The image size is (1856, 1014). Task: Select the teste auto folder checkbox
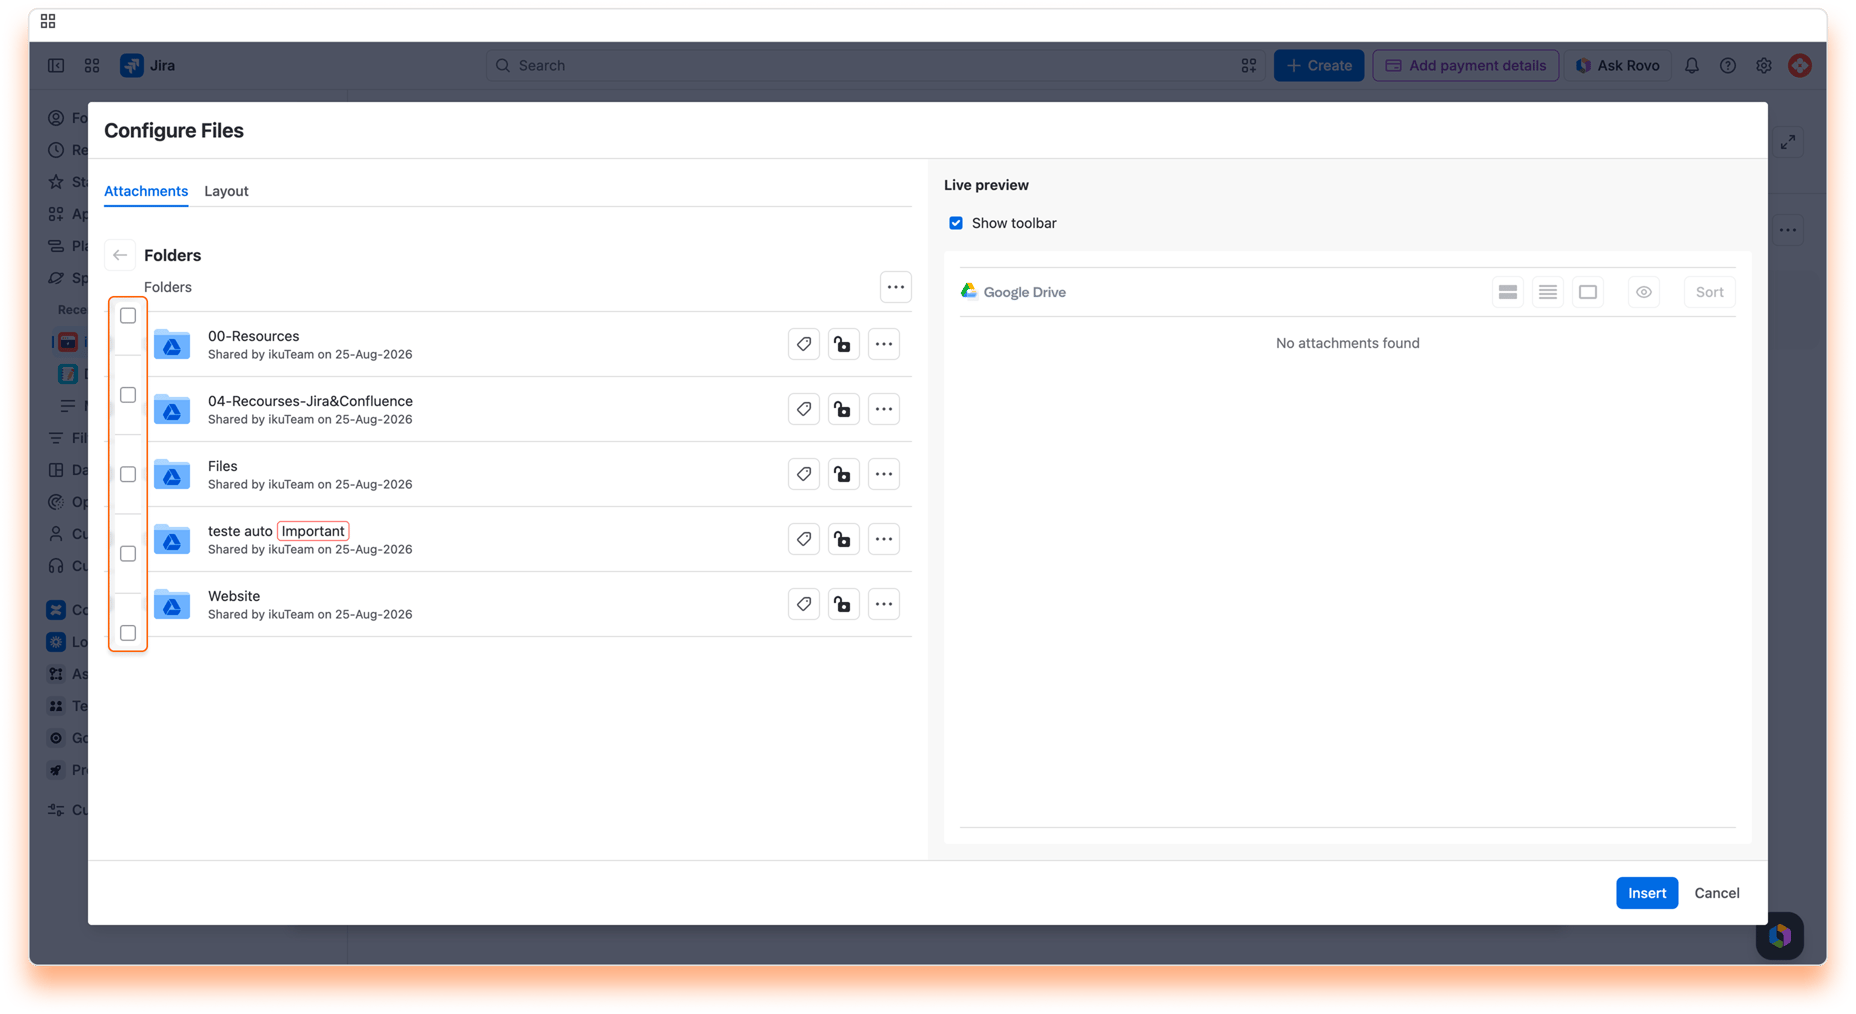click(128, 553)
